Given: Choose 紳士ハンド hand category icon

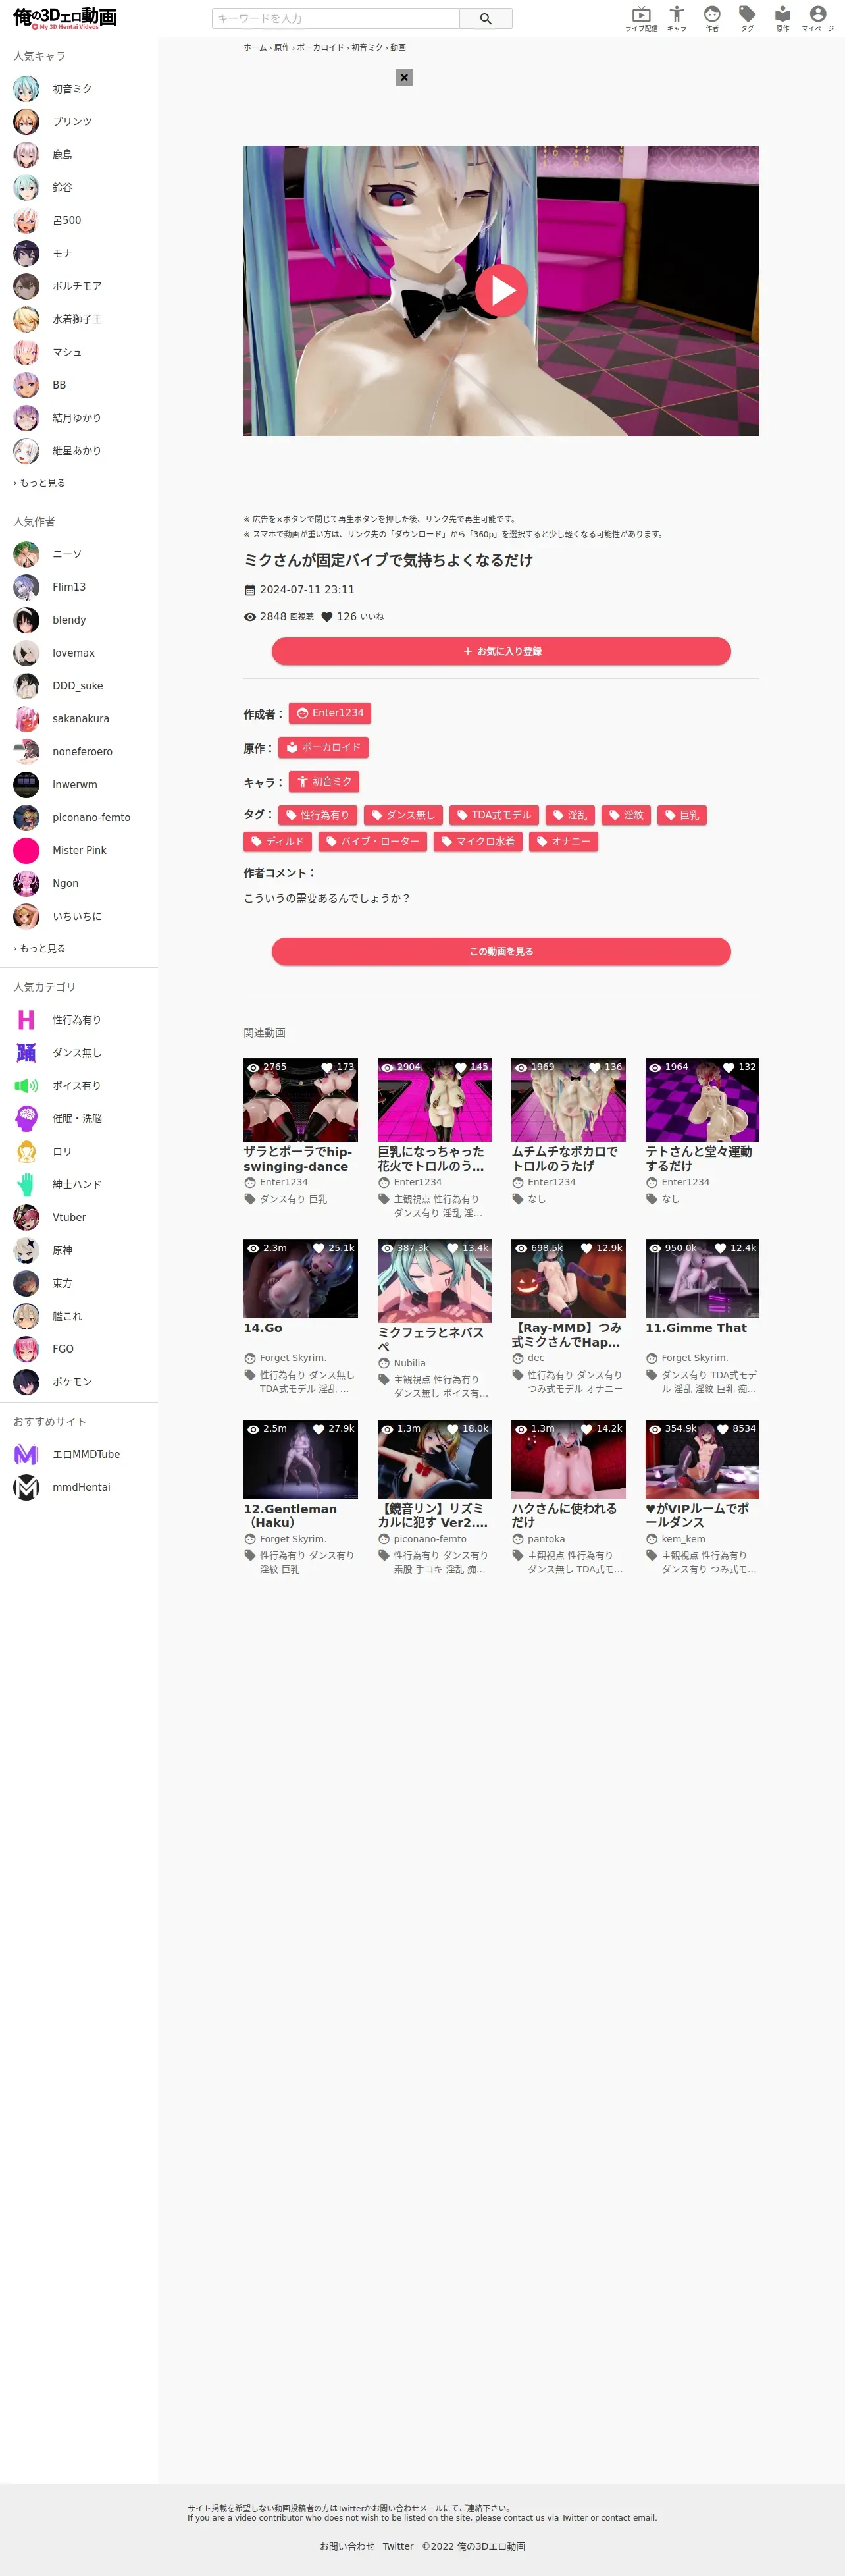Looking at the screenshot, I should [26, 1185].
